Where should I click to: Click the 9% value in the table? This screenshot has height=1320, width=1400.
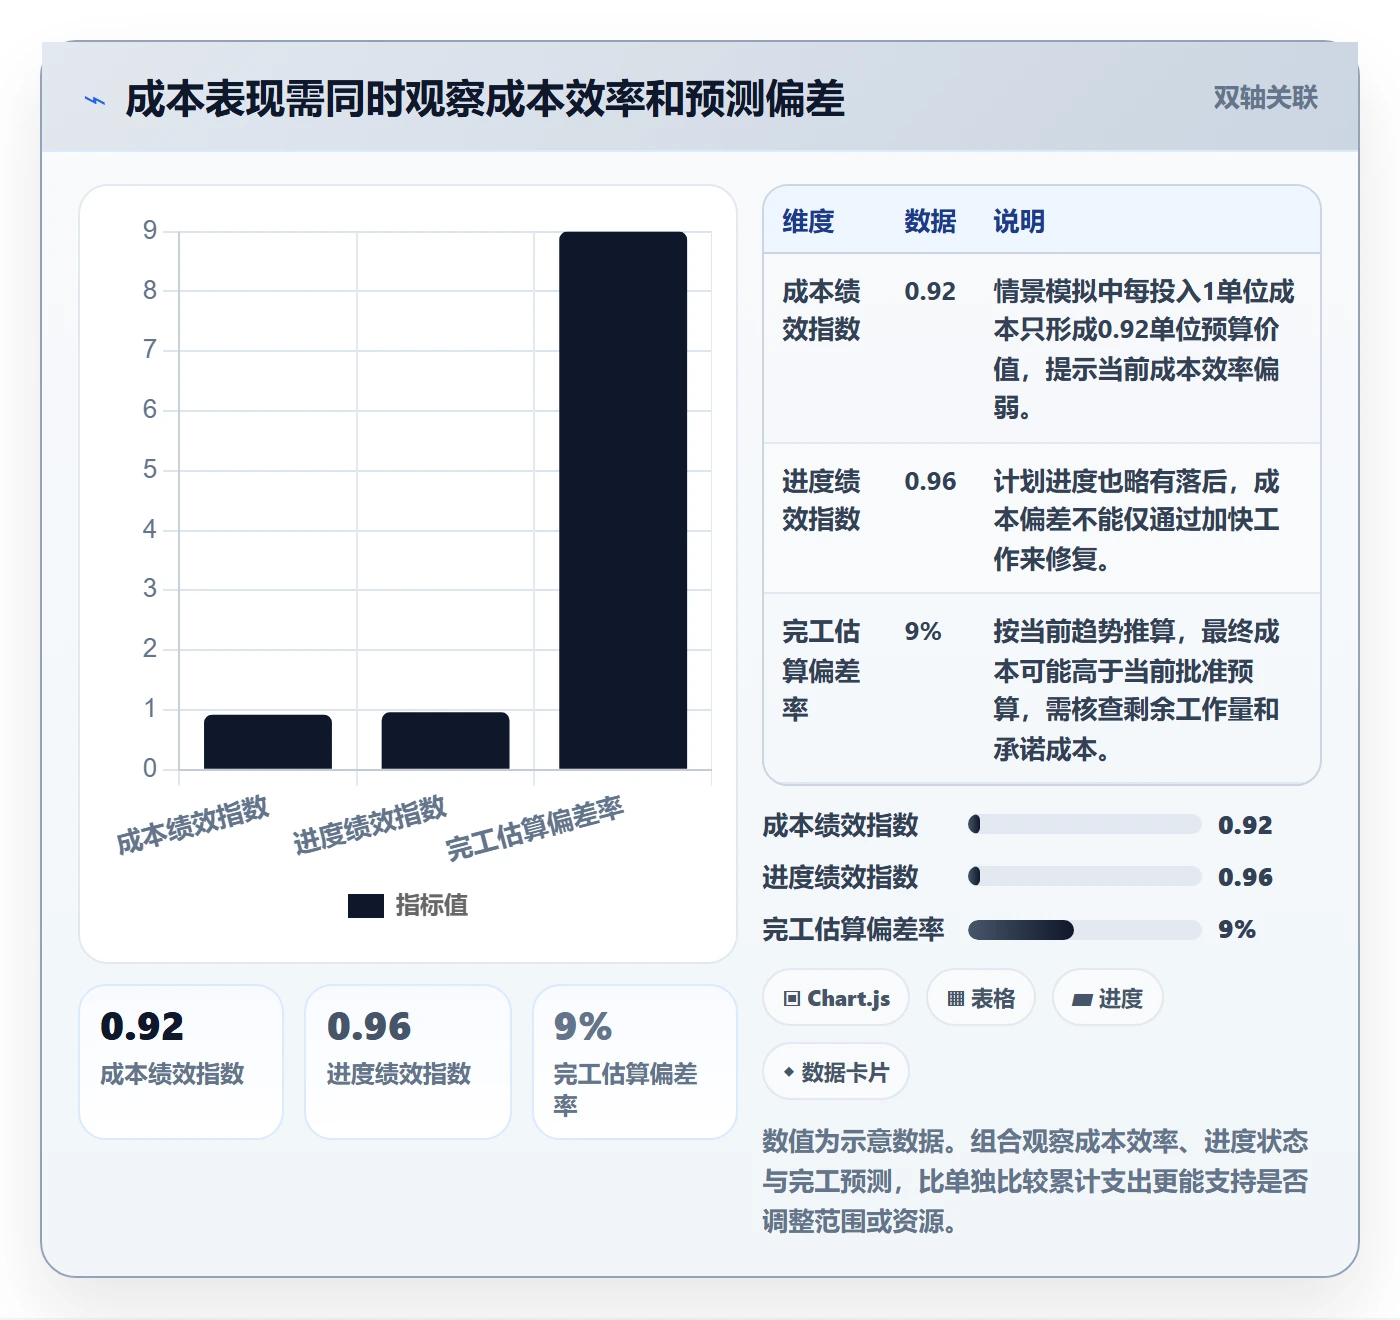pyautogui.click(x=923, y=631)
